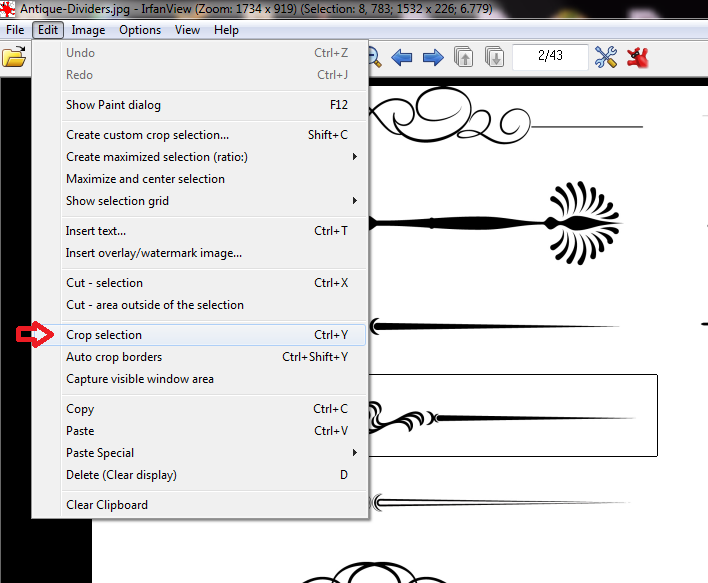Click the next page icon in toolbar
Image resolution: width=708 pixels, height=583 pixels.
(494, 57)
